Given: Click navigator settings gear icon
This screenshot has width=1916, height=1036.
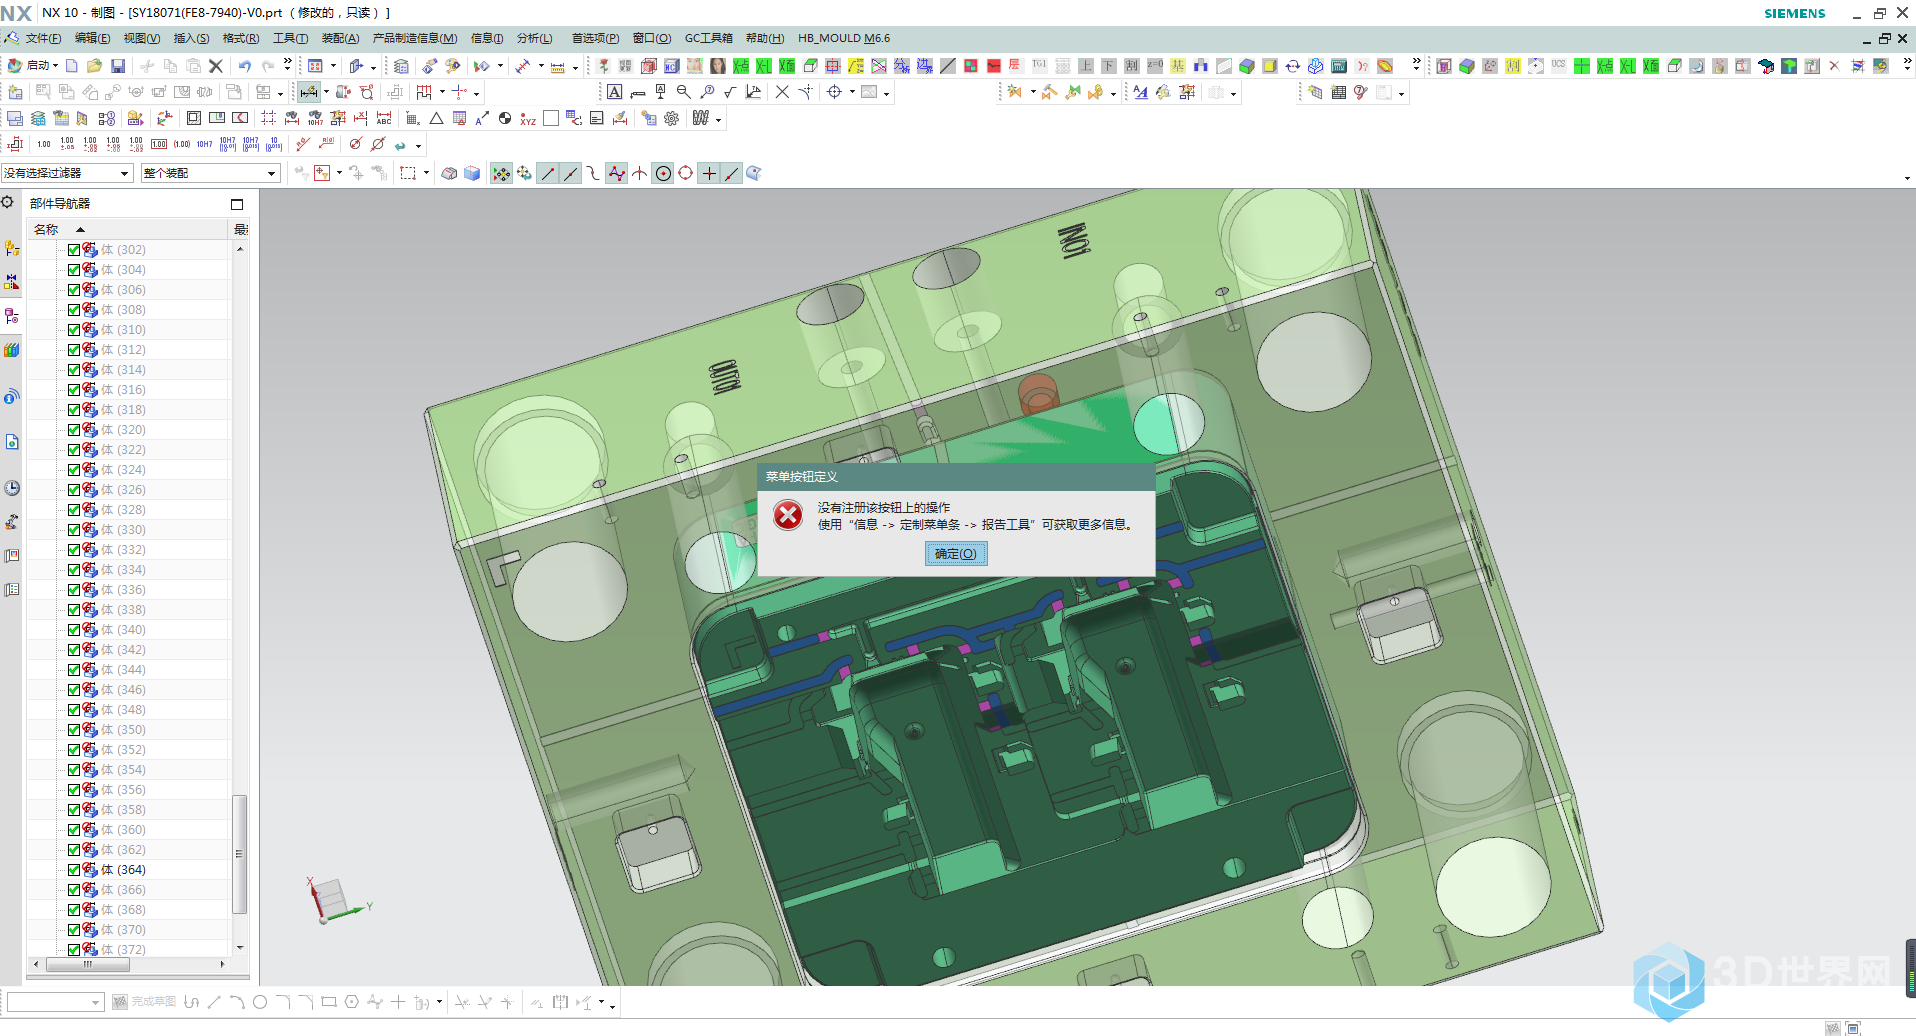Looking at the screenshot, I should coord(8,203).
